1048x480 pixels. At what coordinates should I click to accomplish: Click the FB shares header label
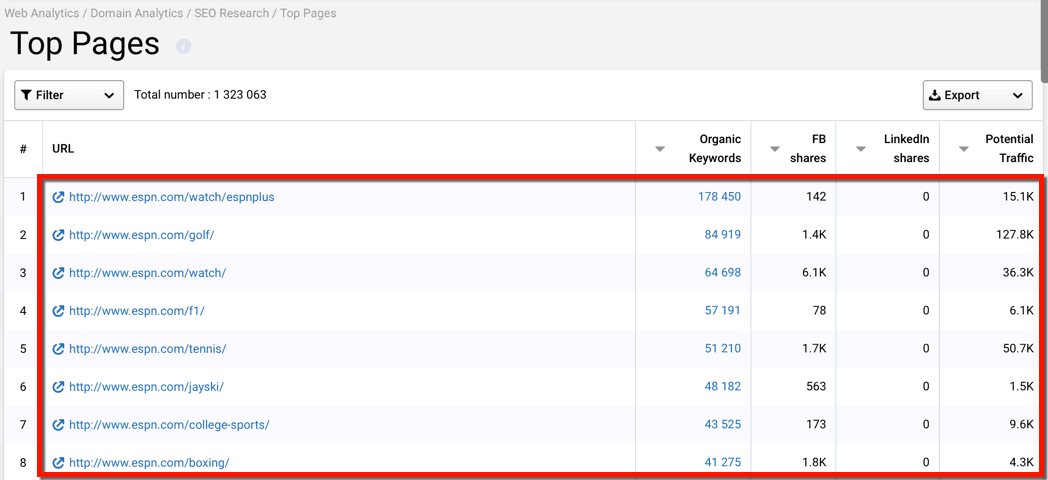pos(808,149)
